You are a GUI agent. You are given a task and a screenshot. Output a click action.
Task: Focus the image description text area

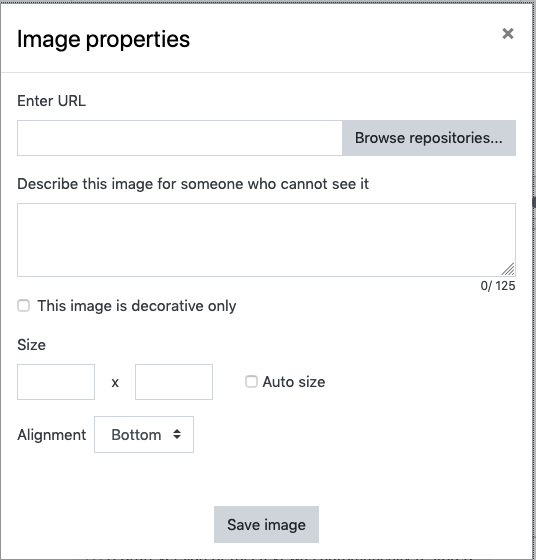point(266,240)
